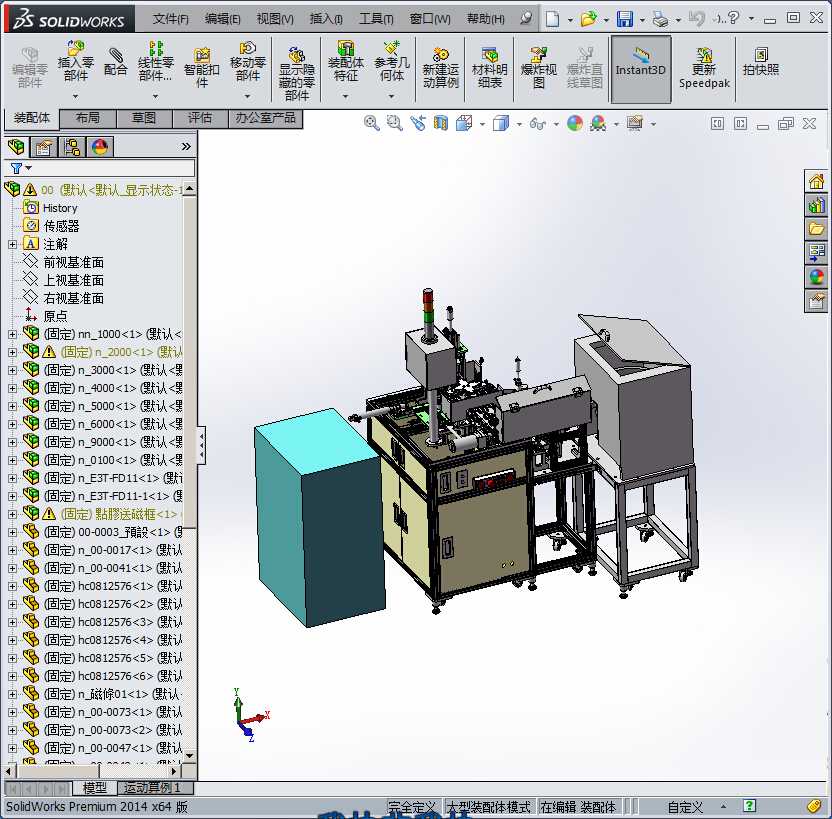Toggle Section View icon
Screen dimensions: 832x819
[440, 124]
